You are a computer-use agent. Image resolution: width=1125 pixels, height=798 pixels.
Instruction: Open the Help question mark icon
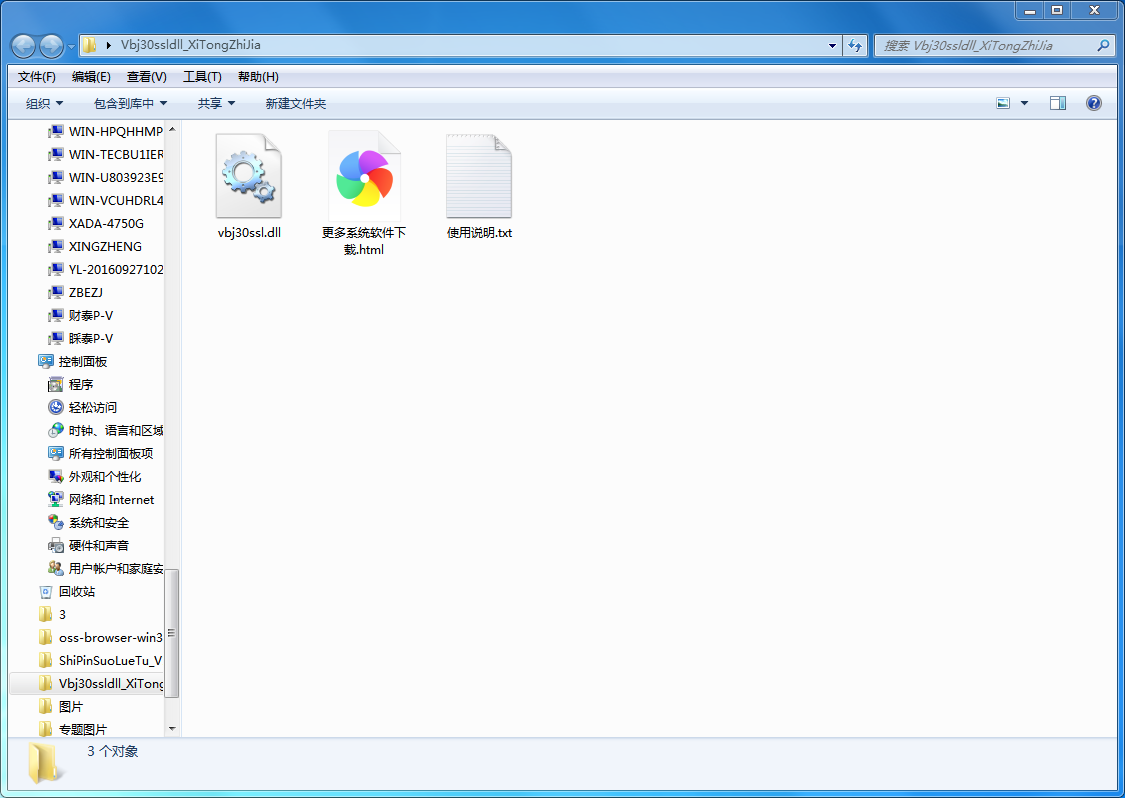coord(1093,103)
